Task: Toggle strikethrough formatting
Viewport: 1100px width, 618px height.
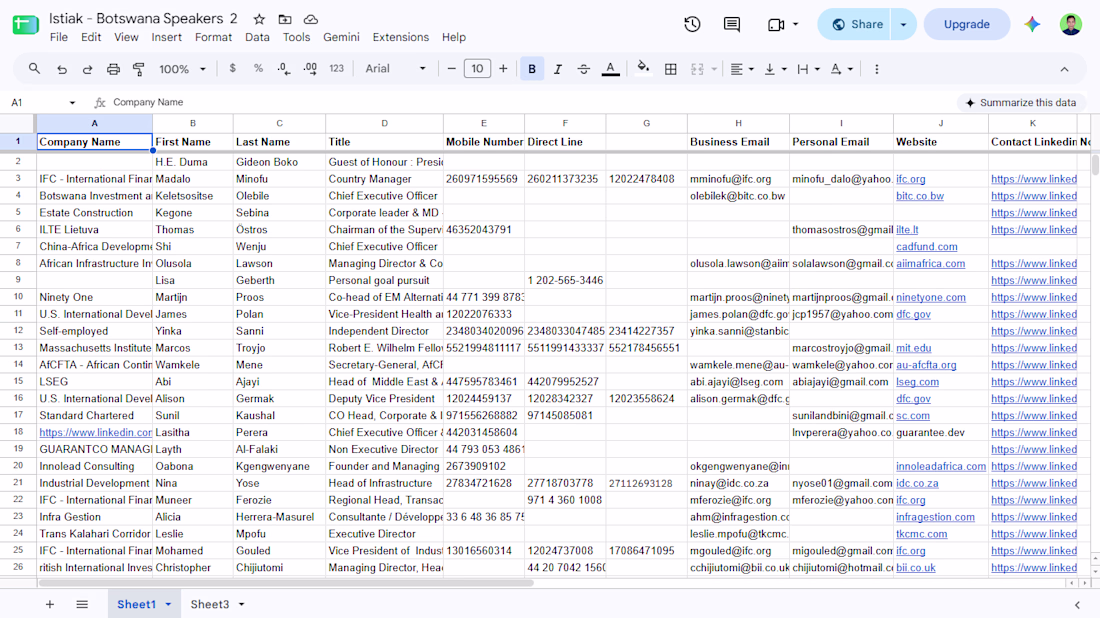Action: [583, 69]
